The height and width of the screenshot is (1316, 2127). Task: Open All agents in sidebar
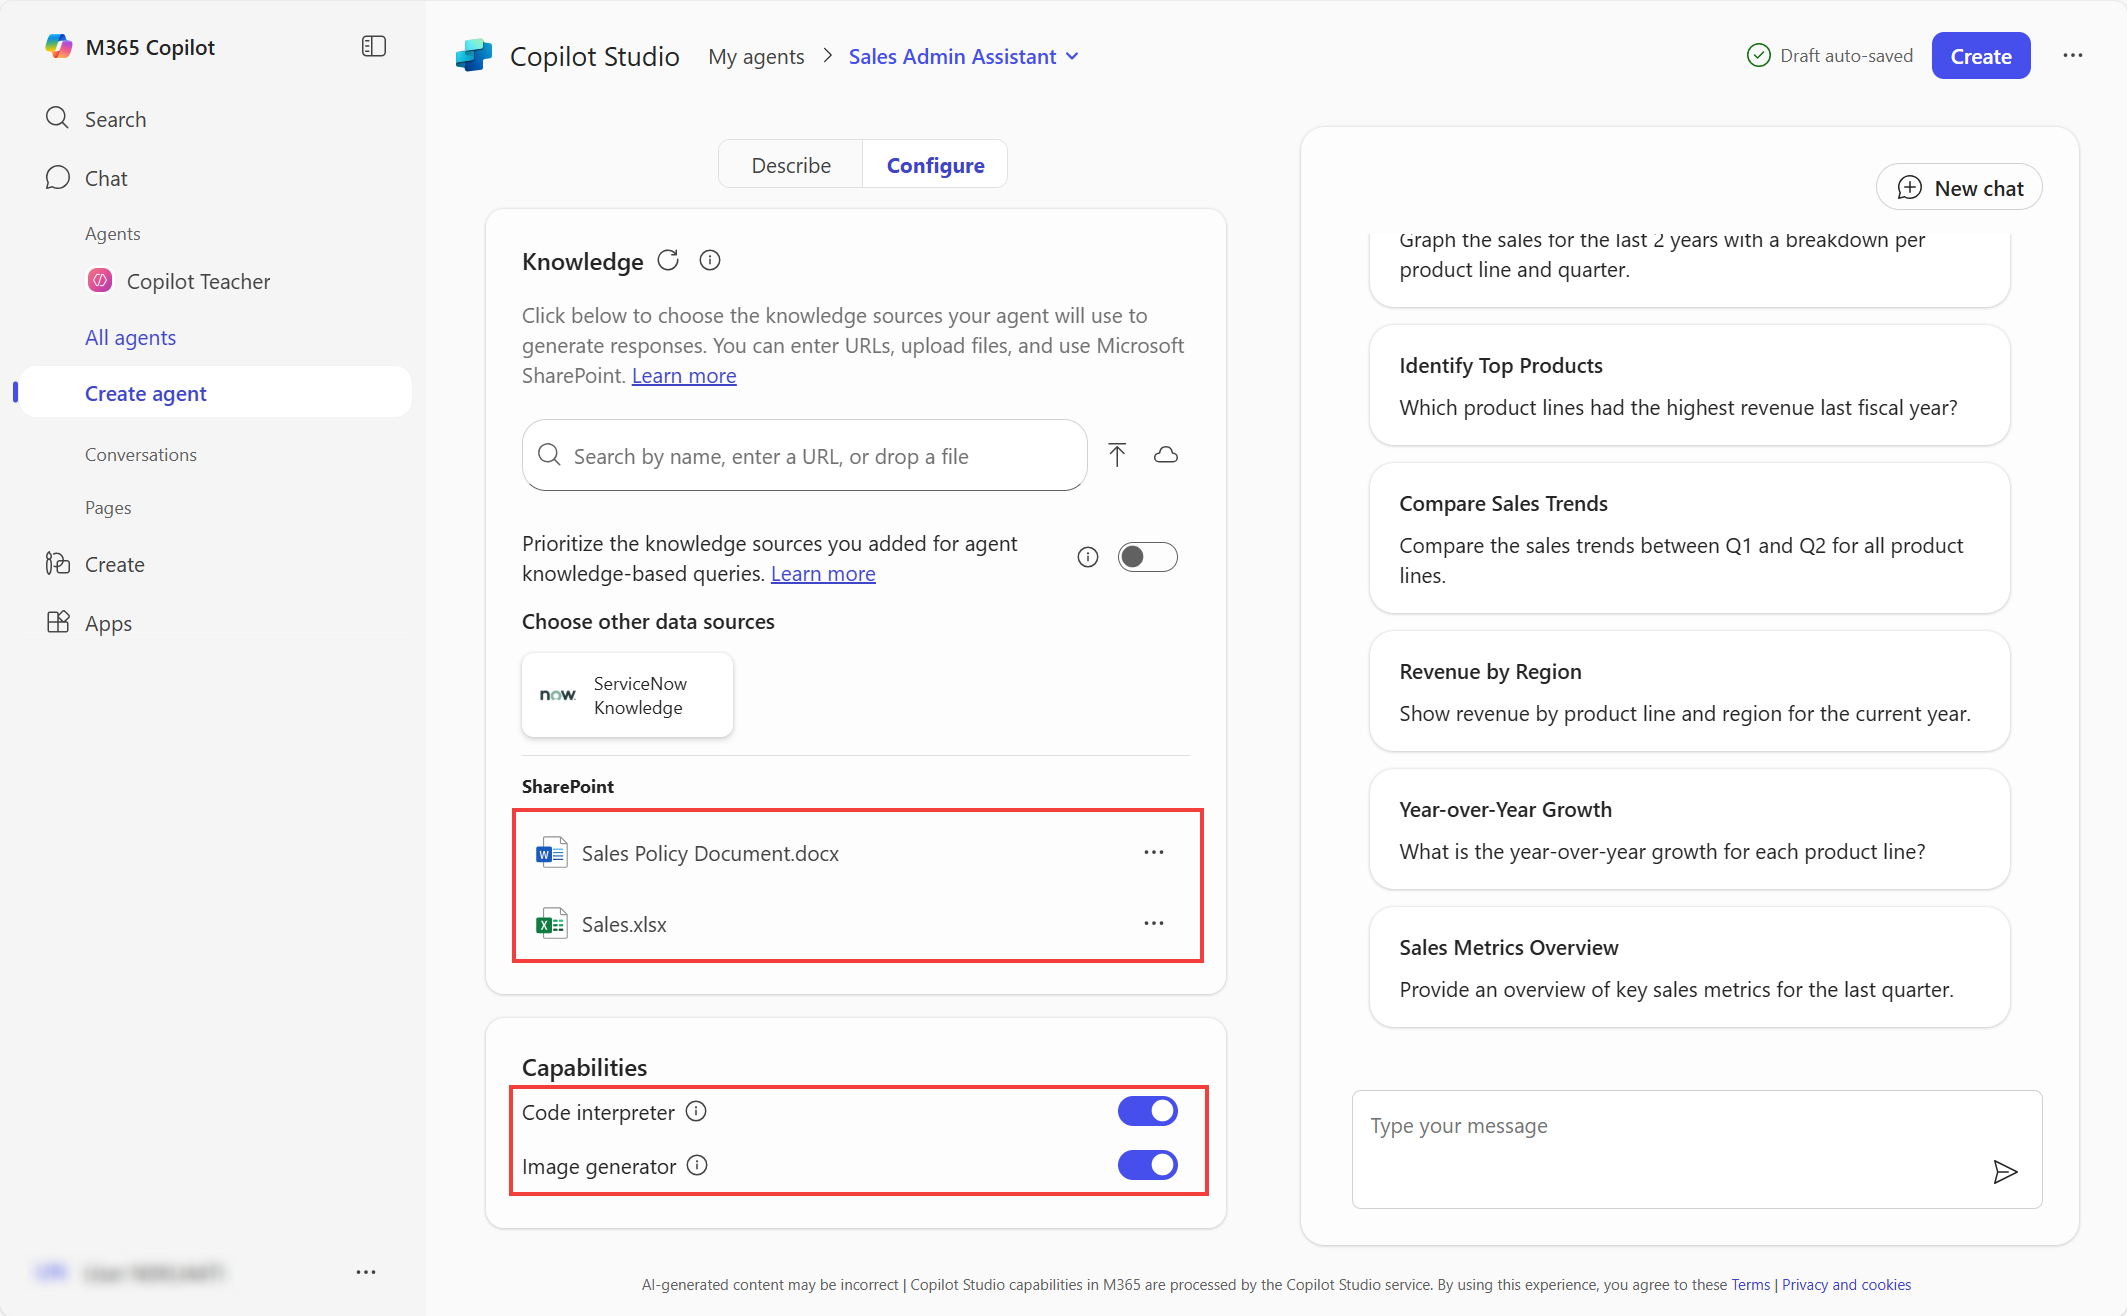tap(130, 338)
